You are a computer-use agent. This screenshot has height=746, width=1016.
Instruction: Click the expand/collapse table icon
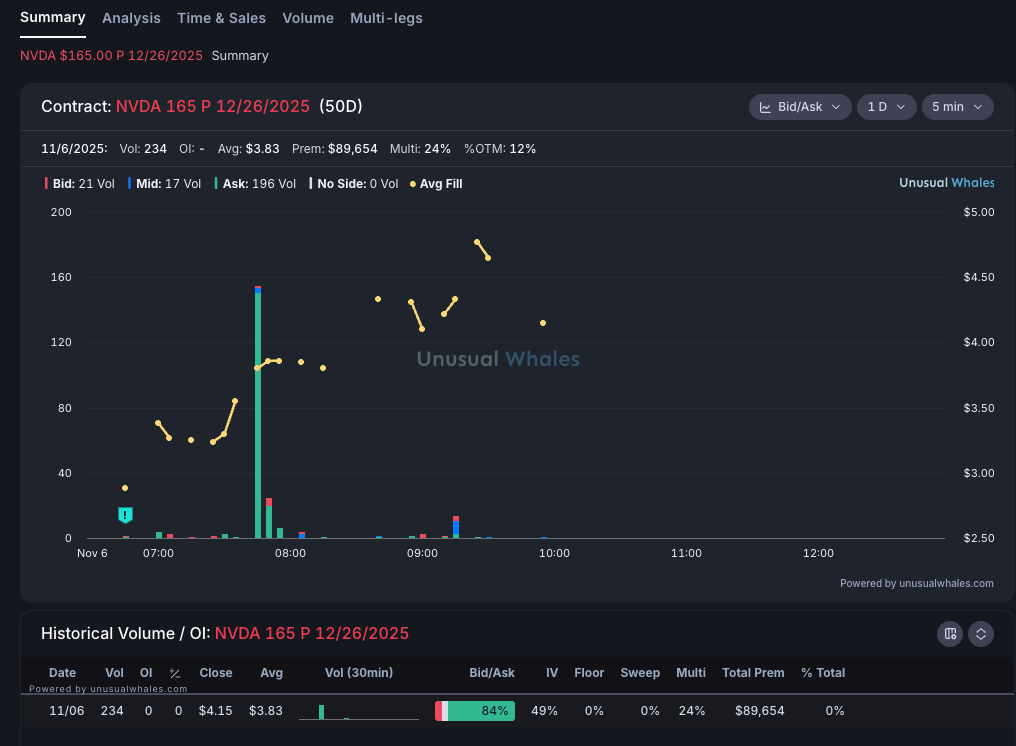tap(981, 634)
